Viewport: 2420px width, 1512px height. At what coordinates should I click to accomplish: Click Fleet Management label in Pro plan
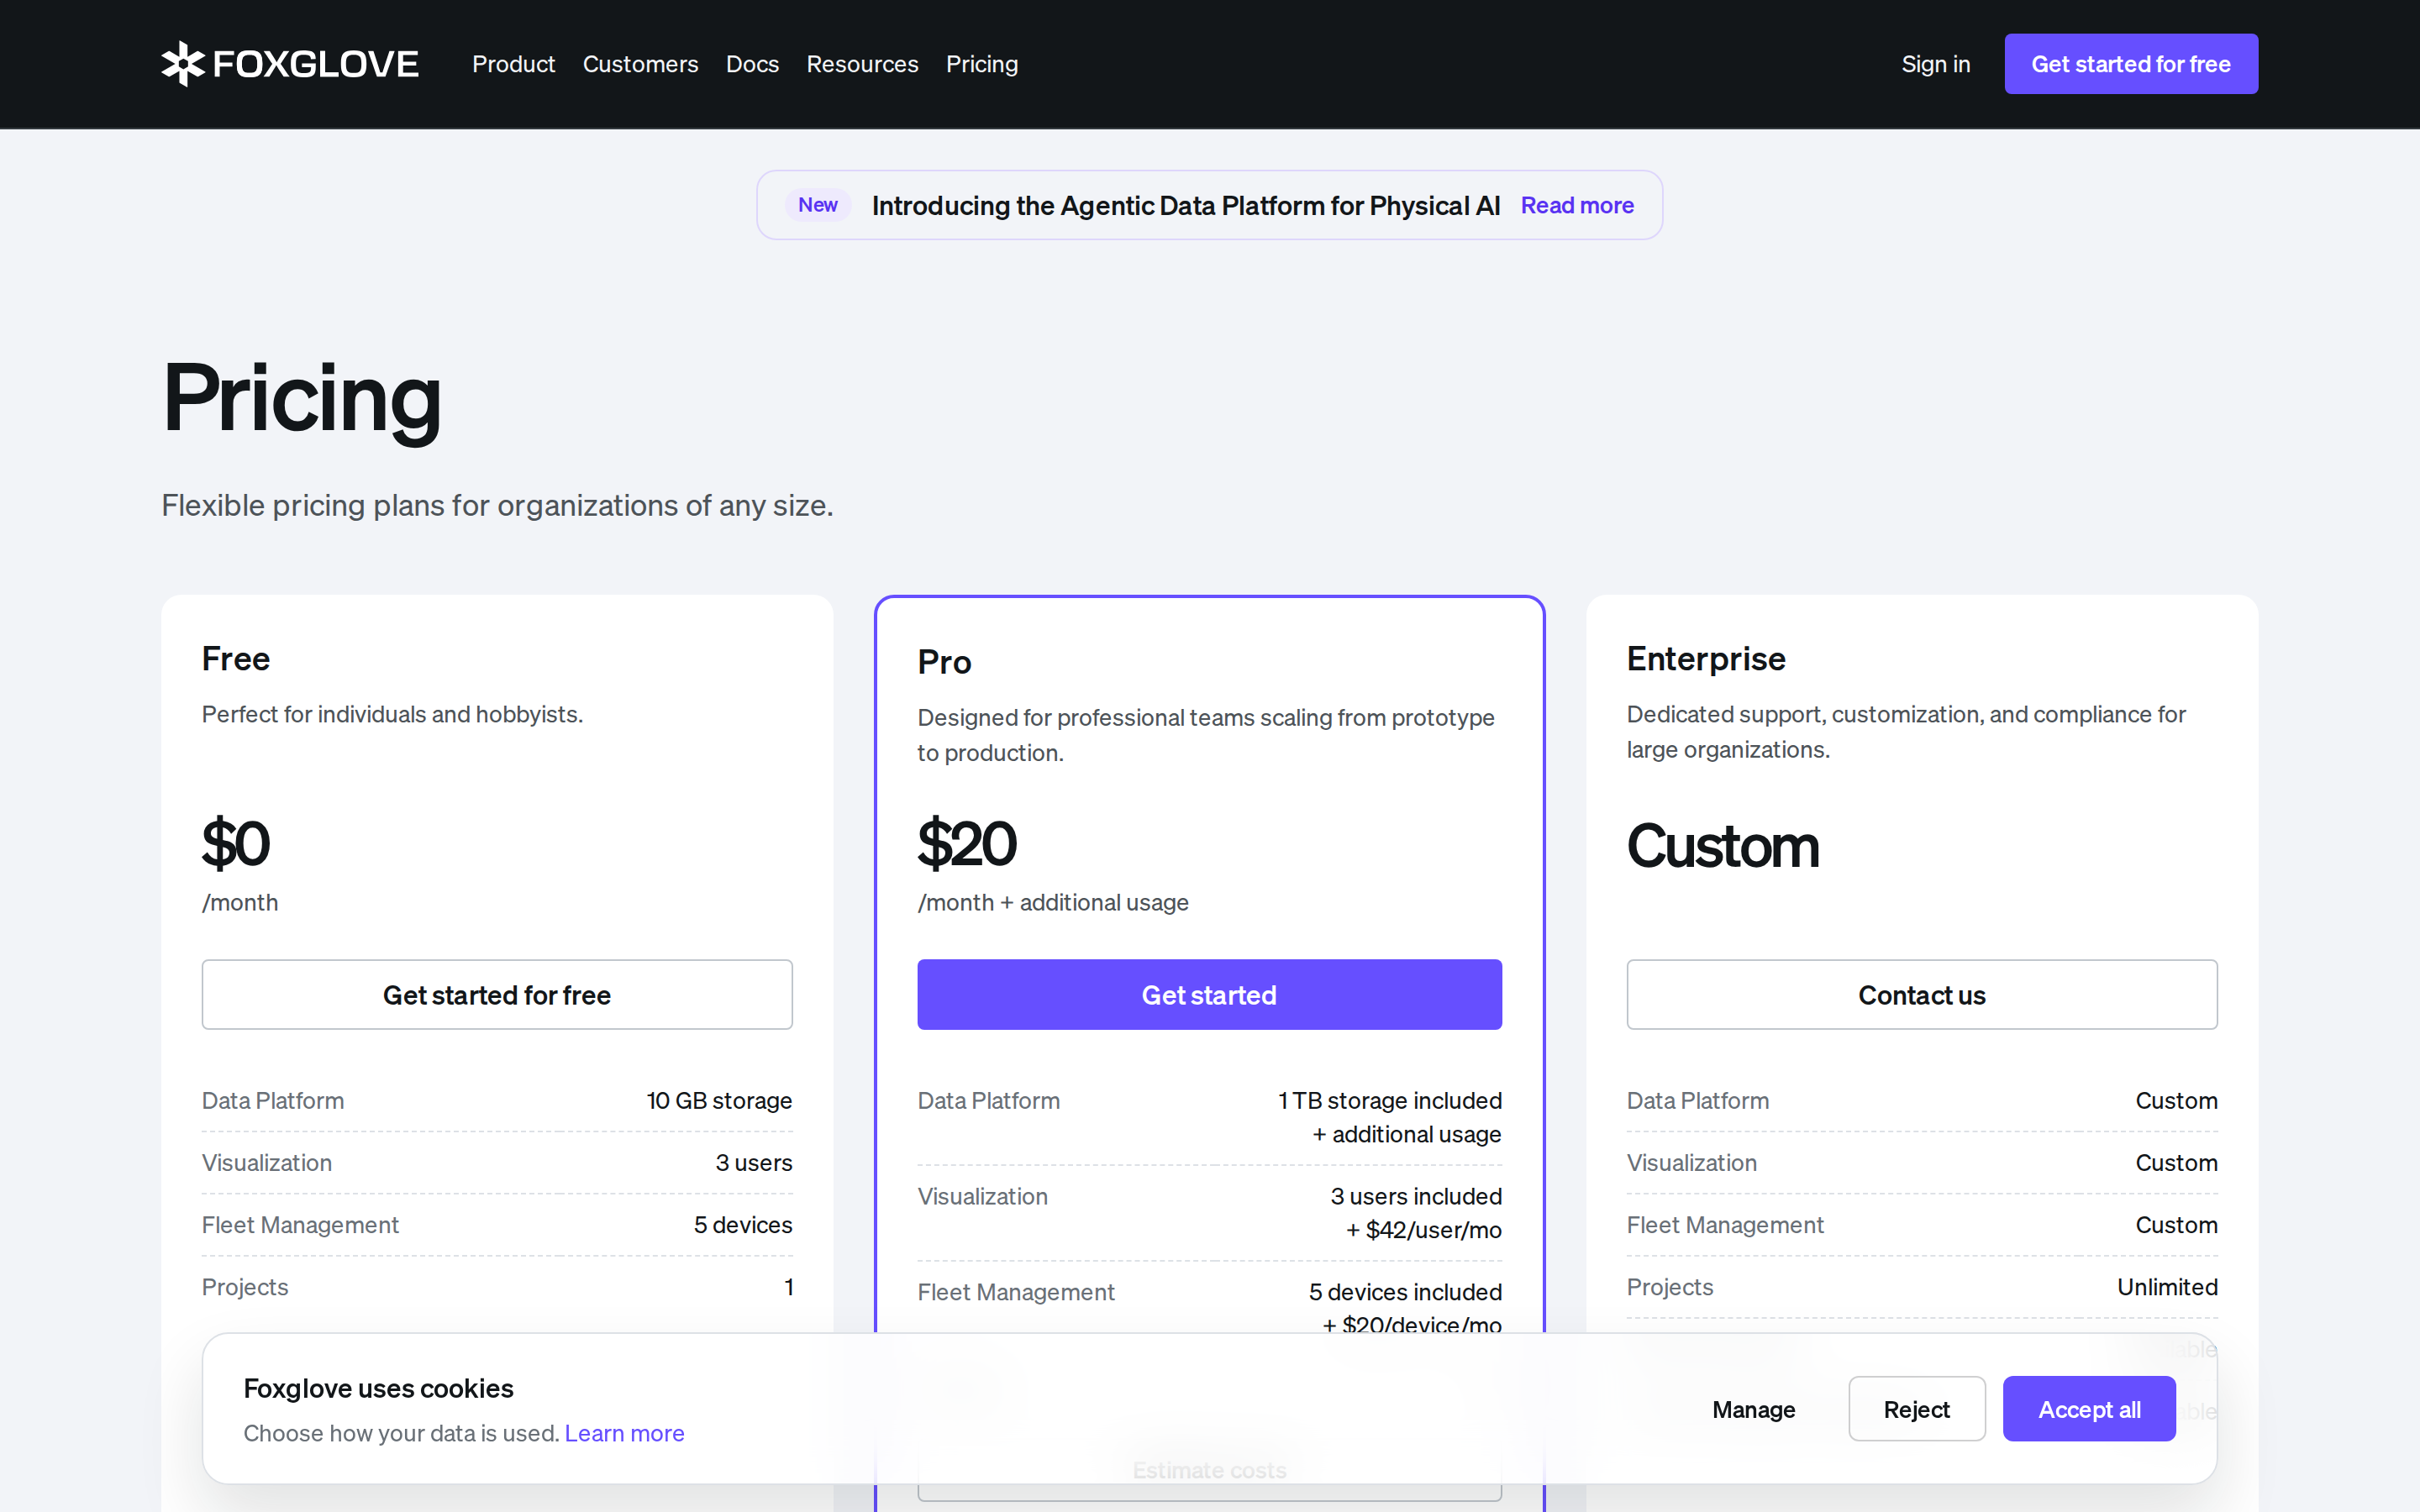pyautogui.click(x=1015, y=1291)
